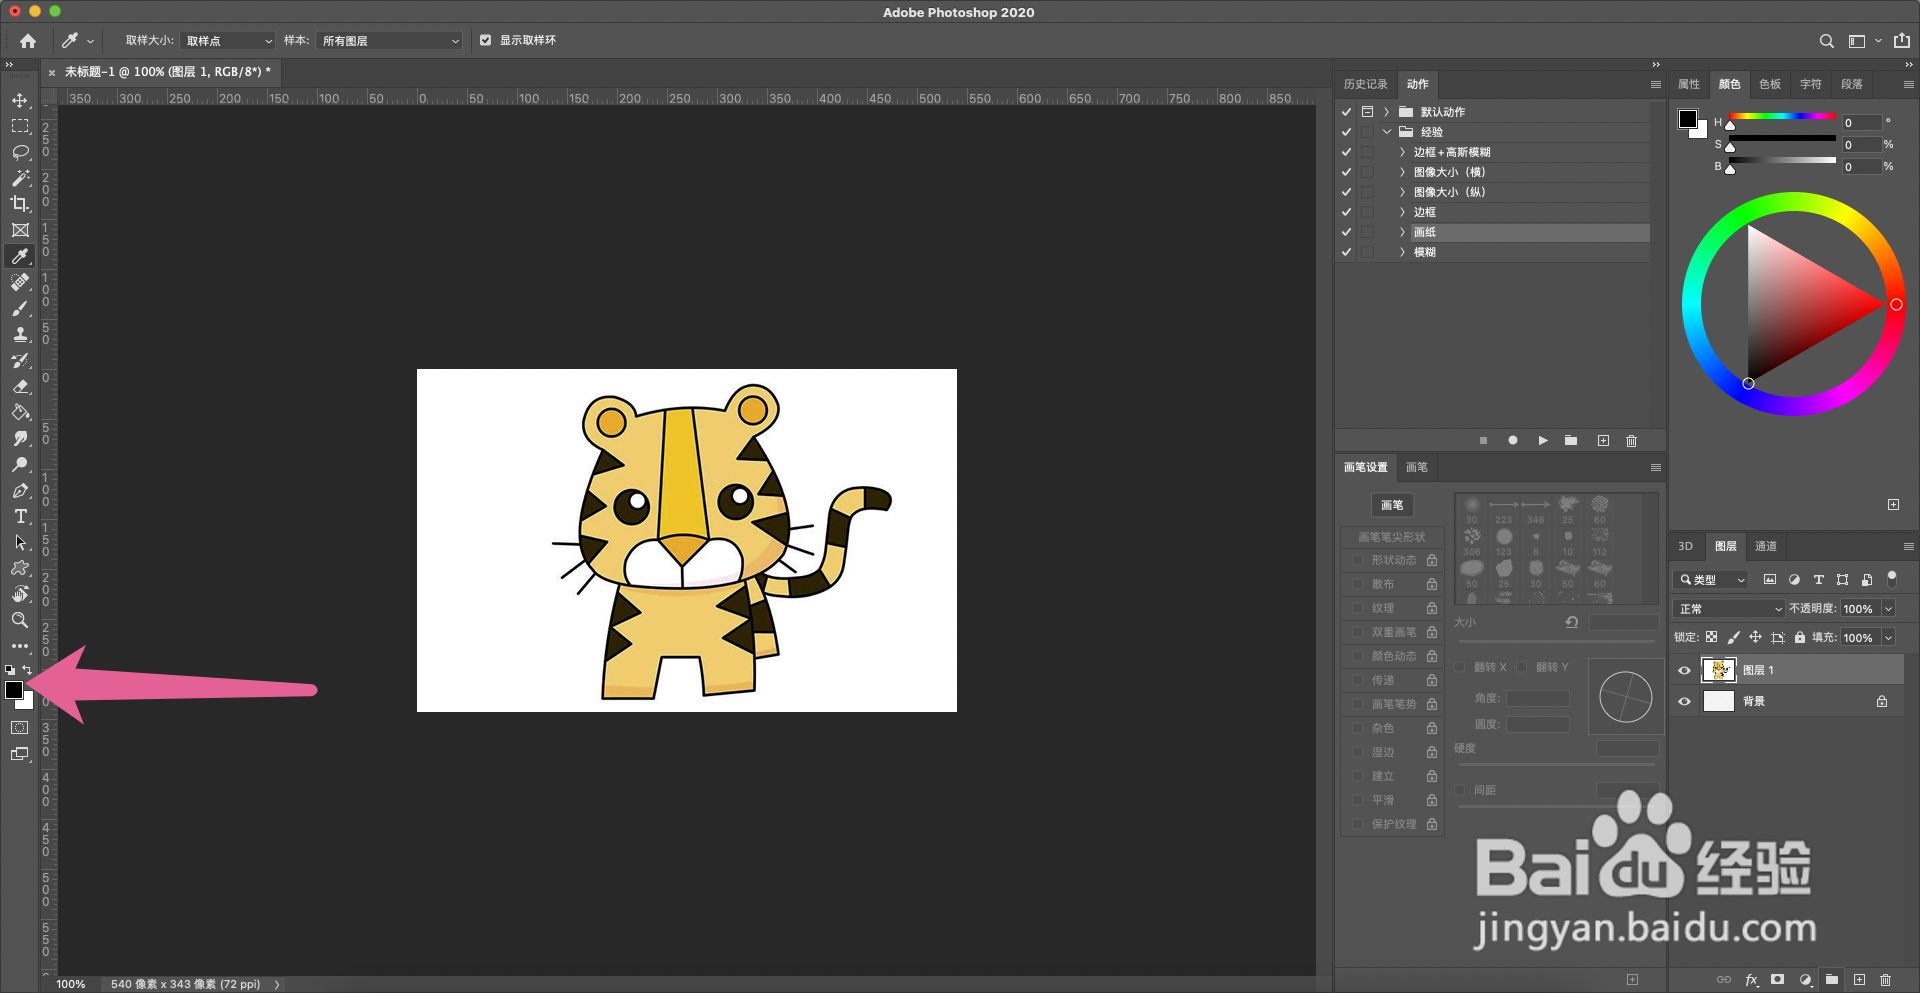This screenshot has height=993, width=1920.
Task: Open the 填充 fill dropdown arrow
Action: click(x=1888, y=638)
